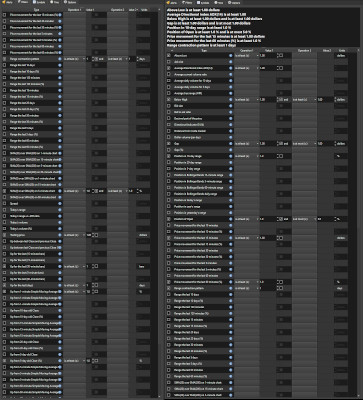Open Operation 1 dropdown for Above Lows
363x400 pixels.
(247, 56)
